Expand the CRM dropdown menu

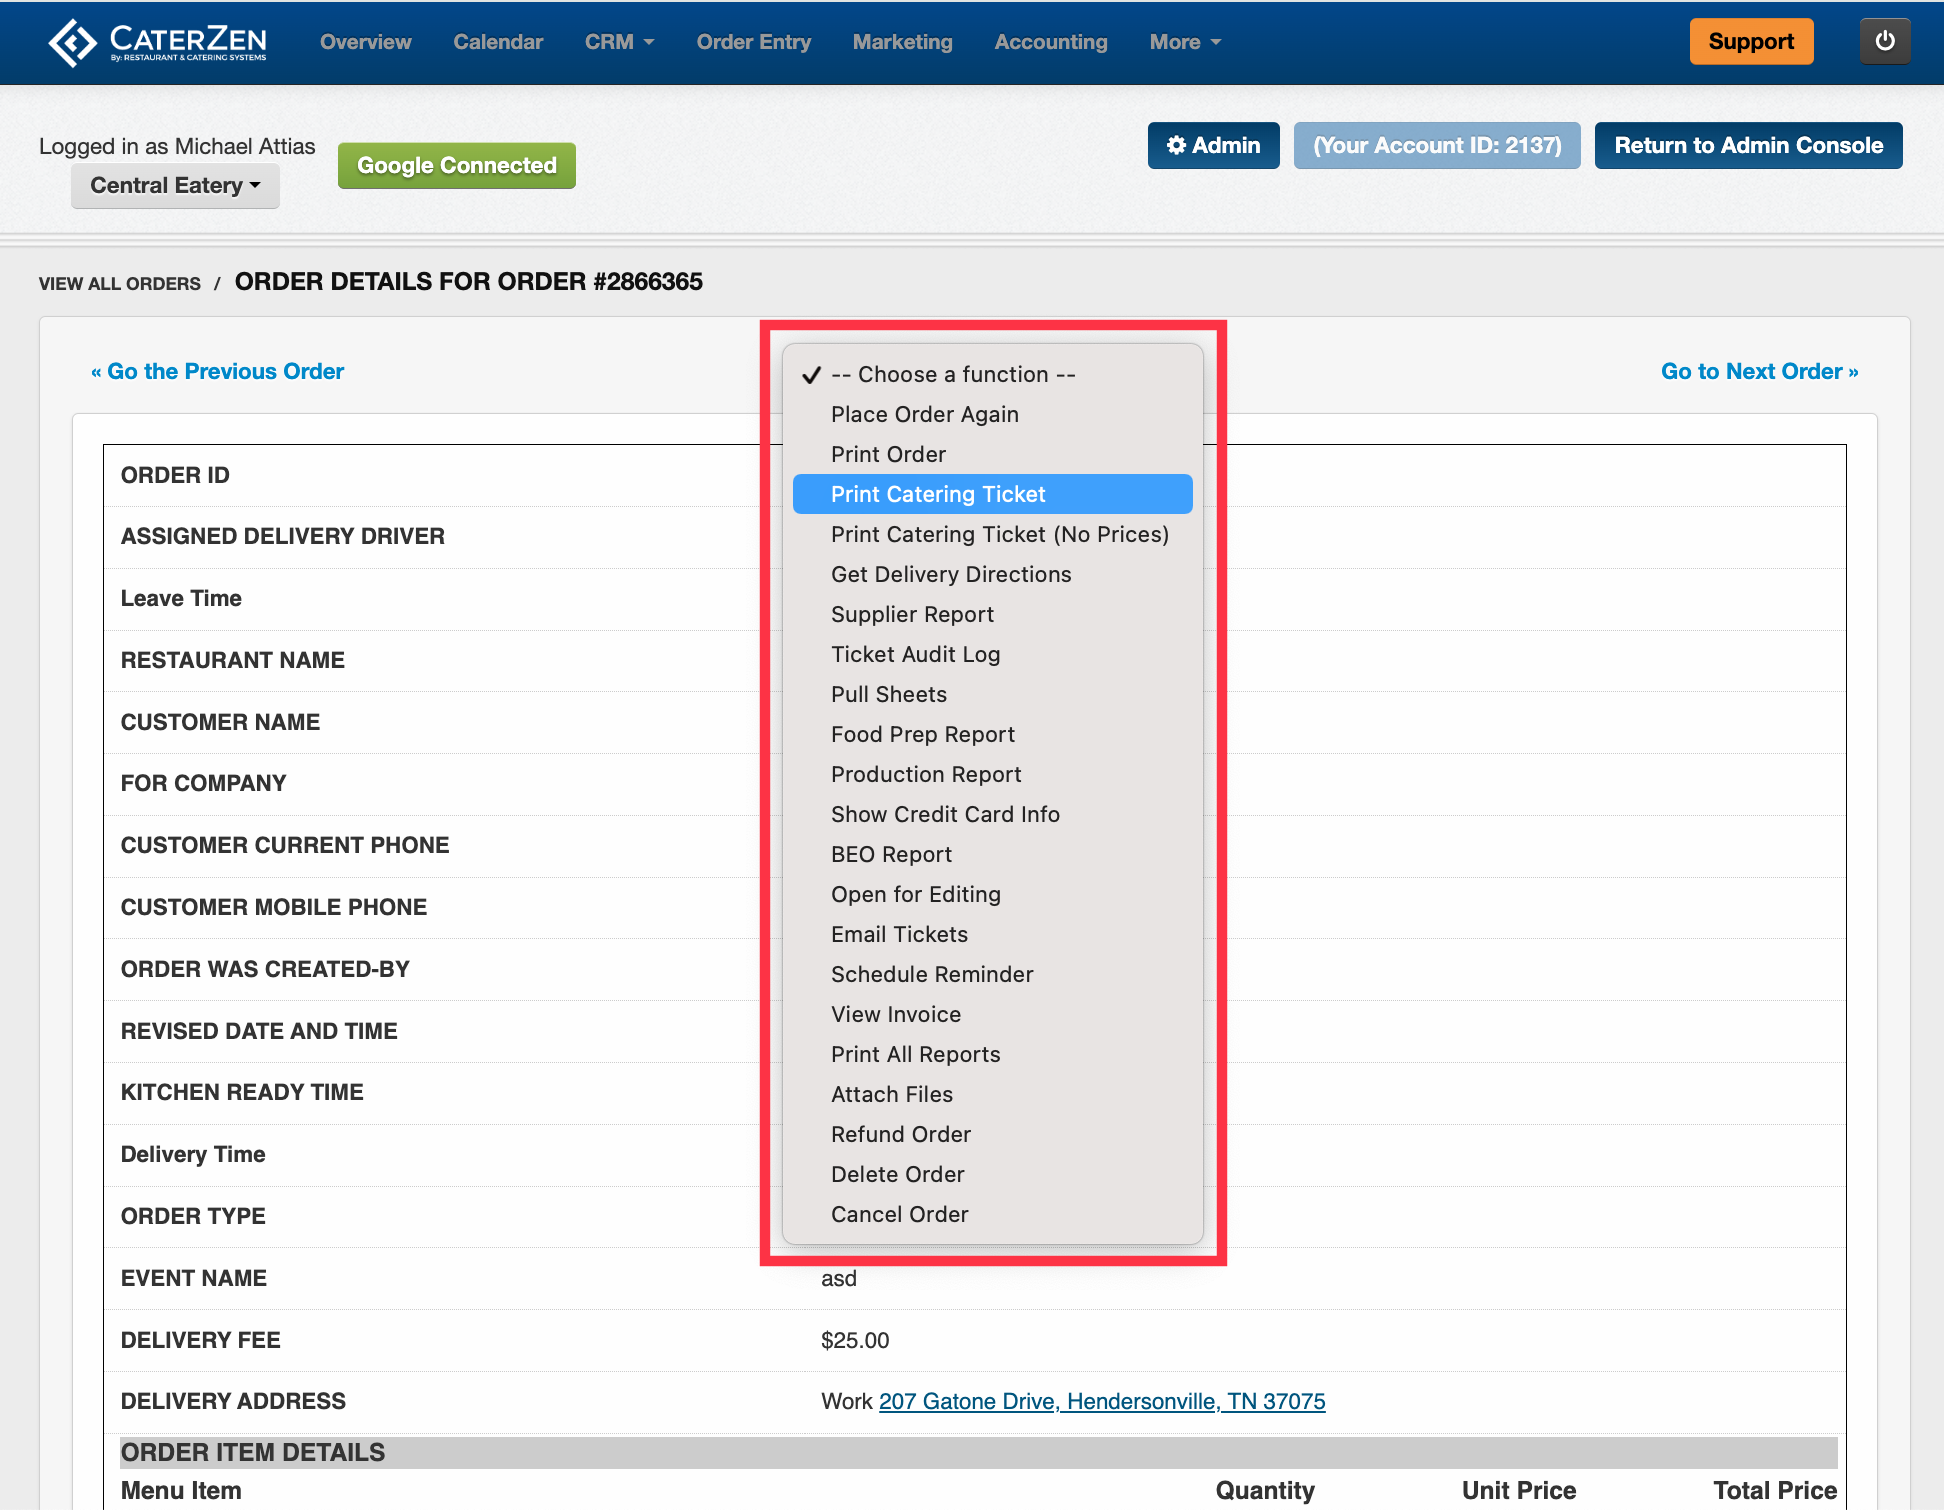coord(619,42)
